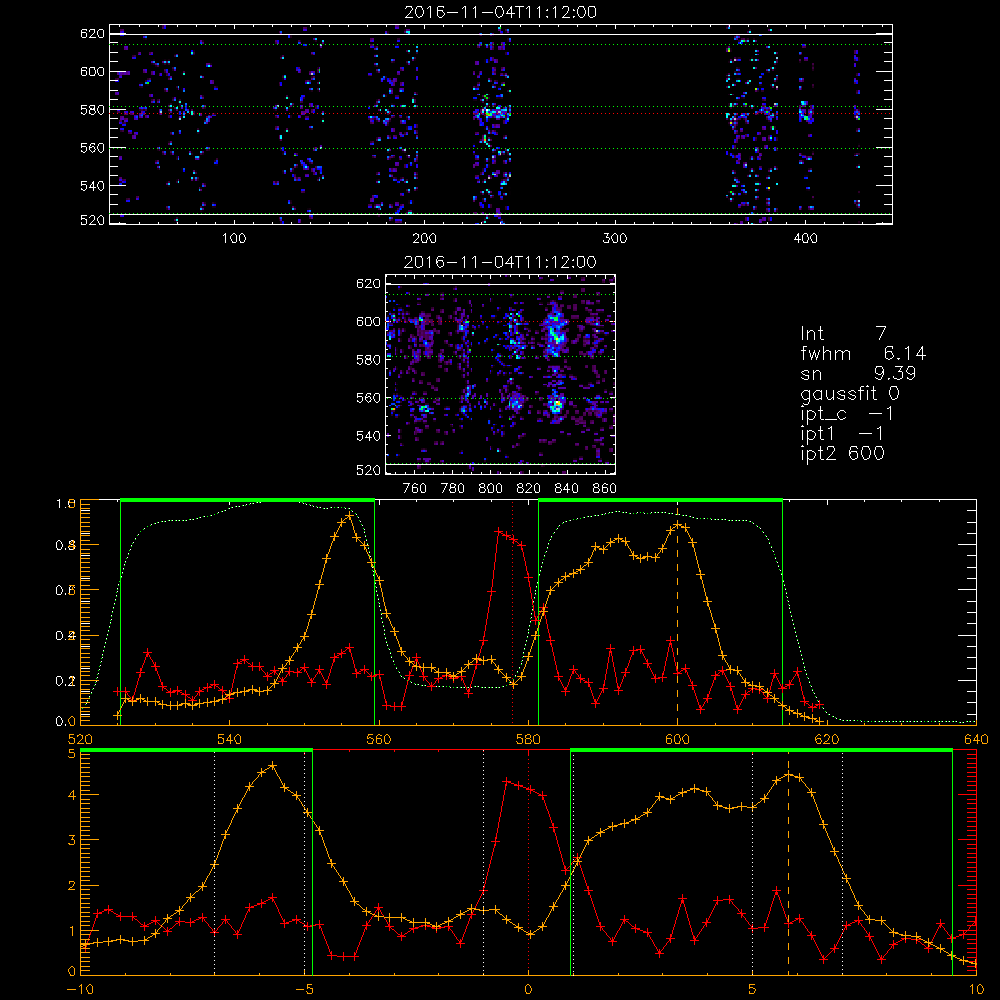Click the thick green bar spanning 581–614 in profile plot
This screenshot has width=1000, height=1000.
[x=660, y=500]
